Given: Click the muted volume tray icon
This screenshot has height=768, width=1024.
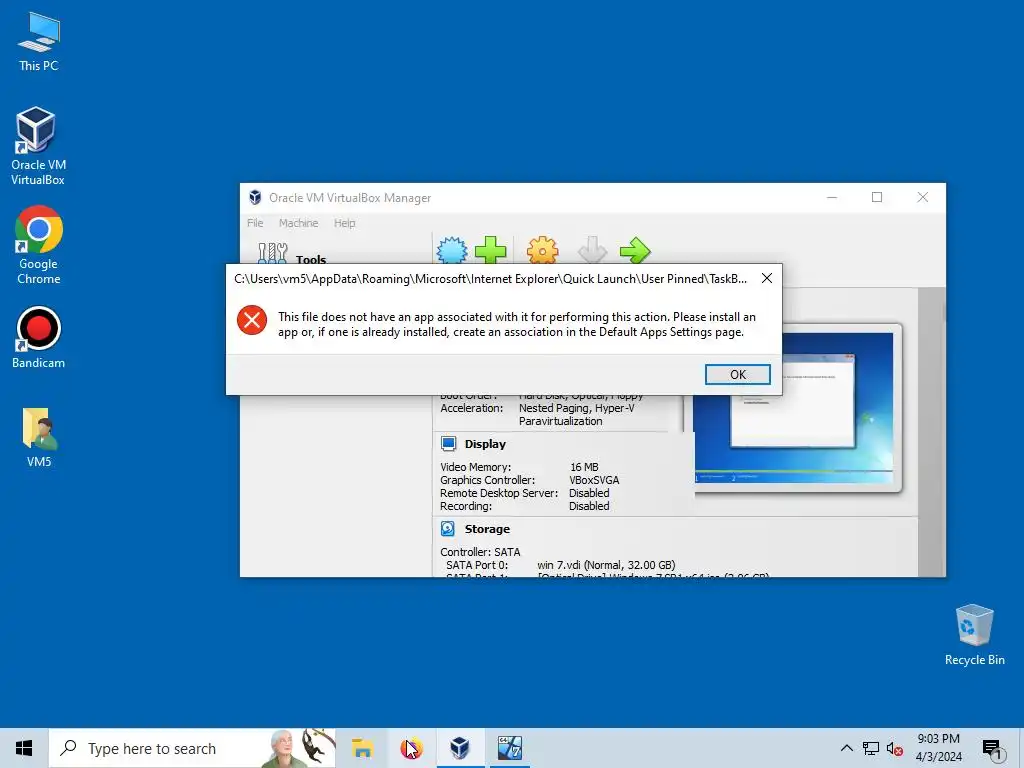Looking at the screenshot, I should [x=895, y=748].
